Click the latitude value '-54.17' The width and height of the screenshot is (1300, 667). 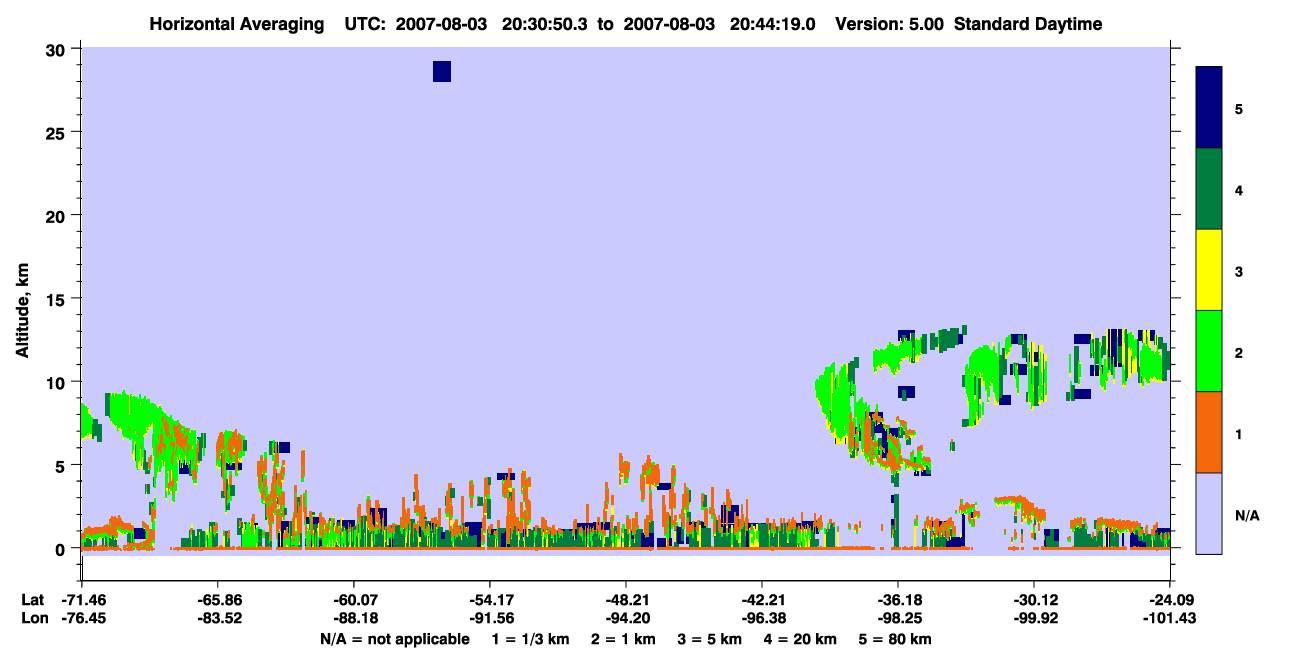tap(489, 600)
